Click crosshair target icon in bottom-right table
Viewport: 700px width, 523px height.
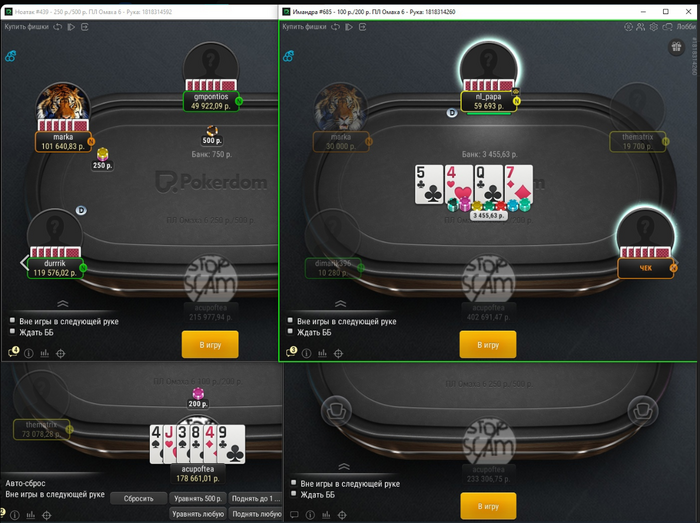[x=342, y=515]
